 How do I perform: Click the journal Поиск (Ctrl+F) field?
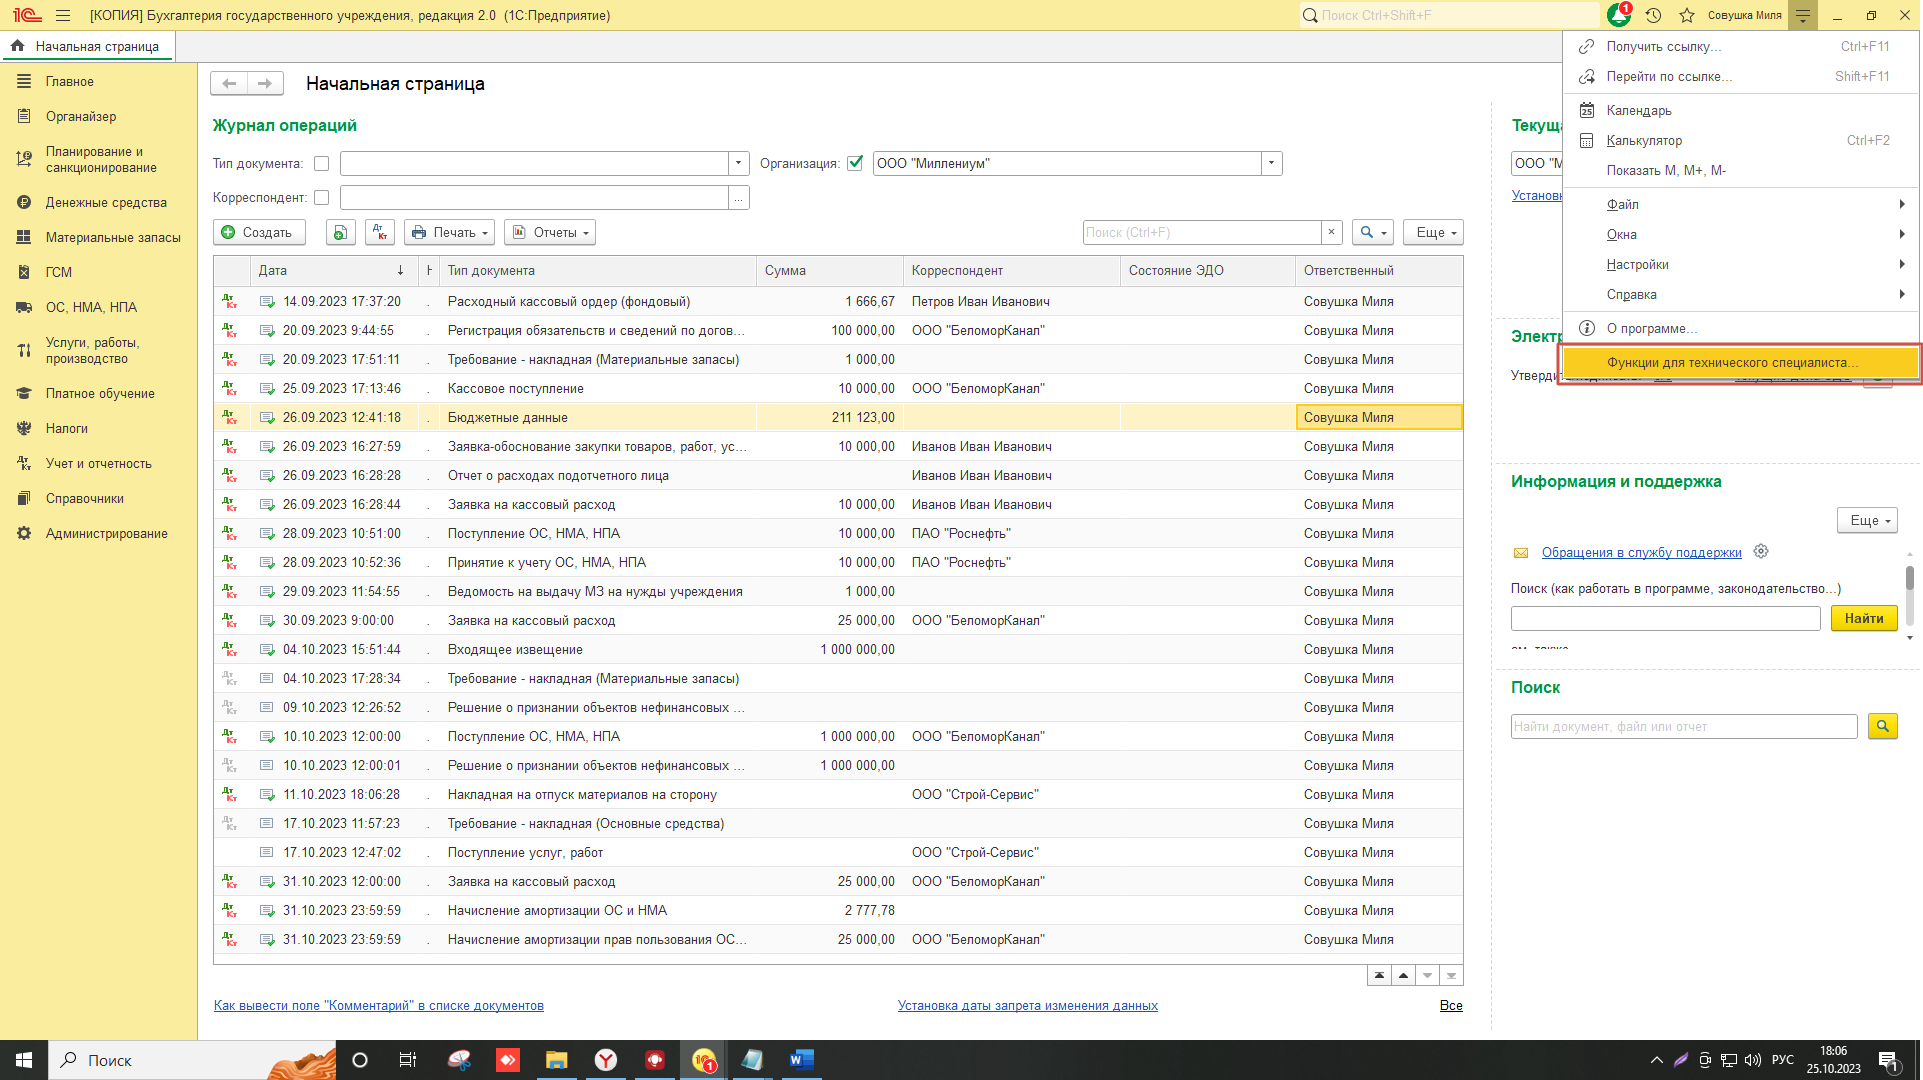point(1202,232)
